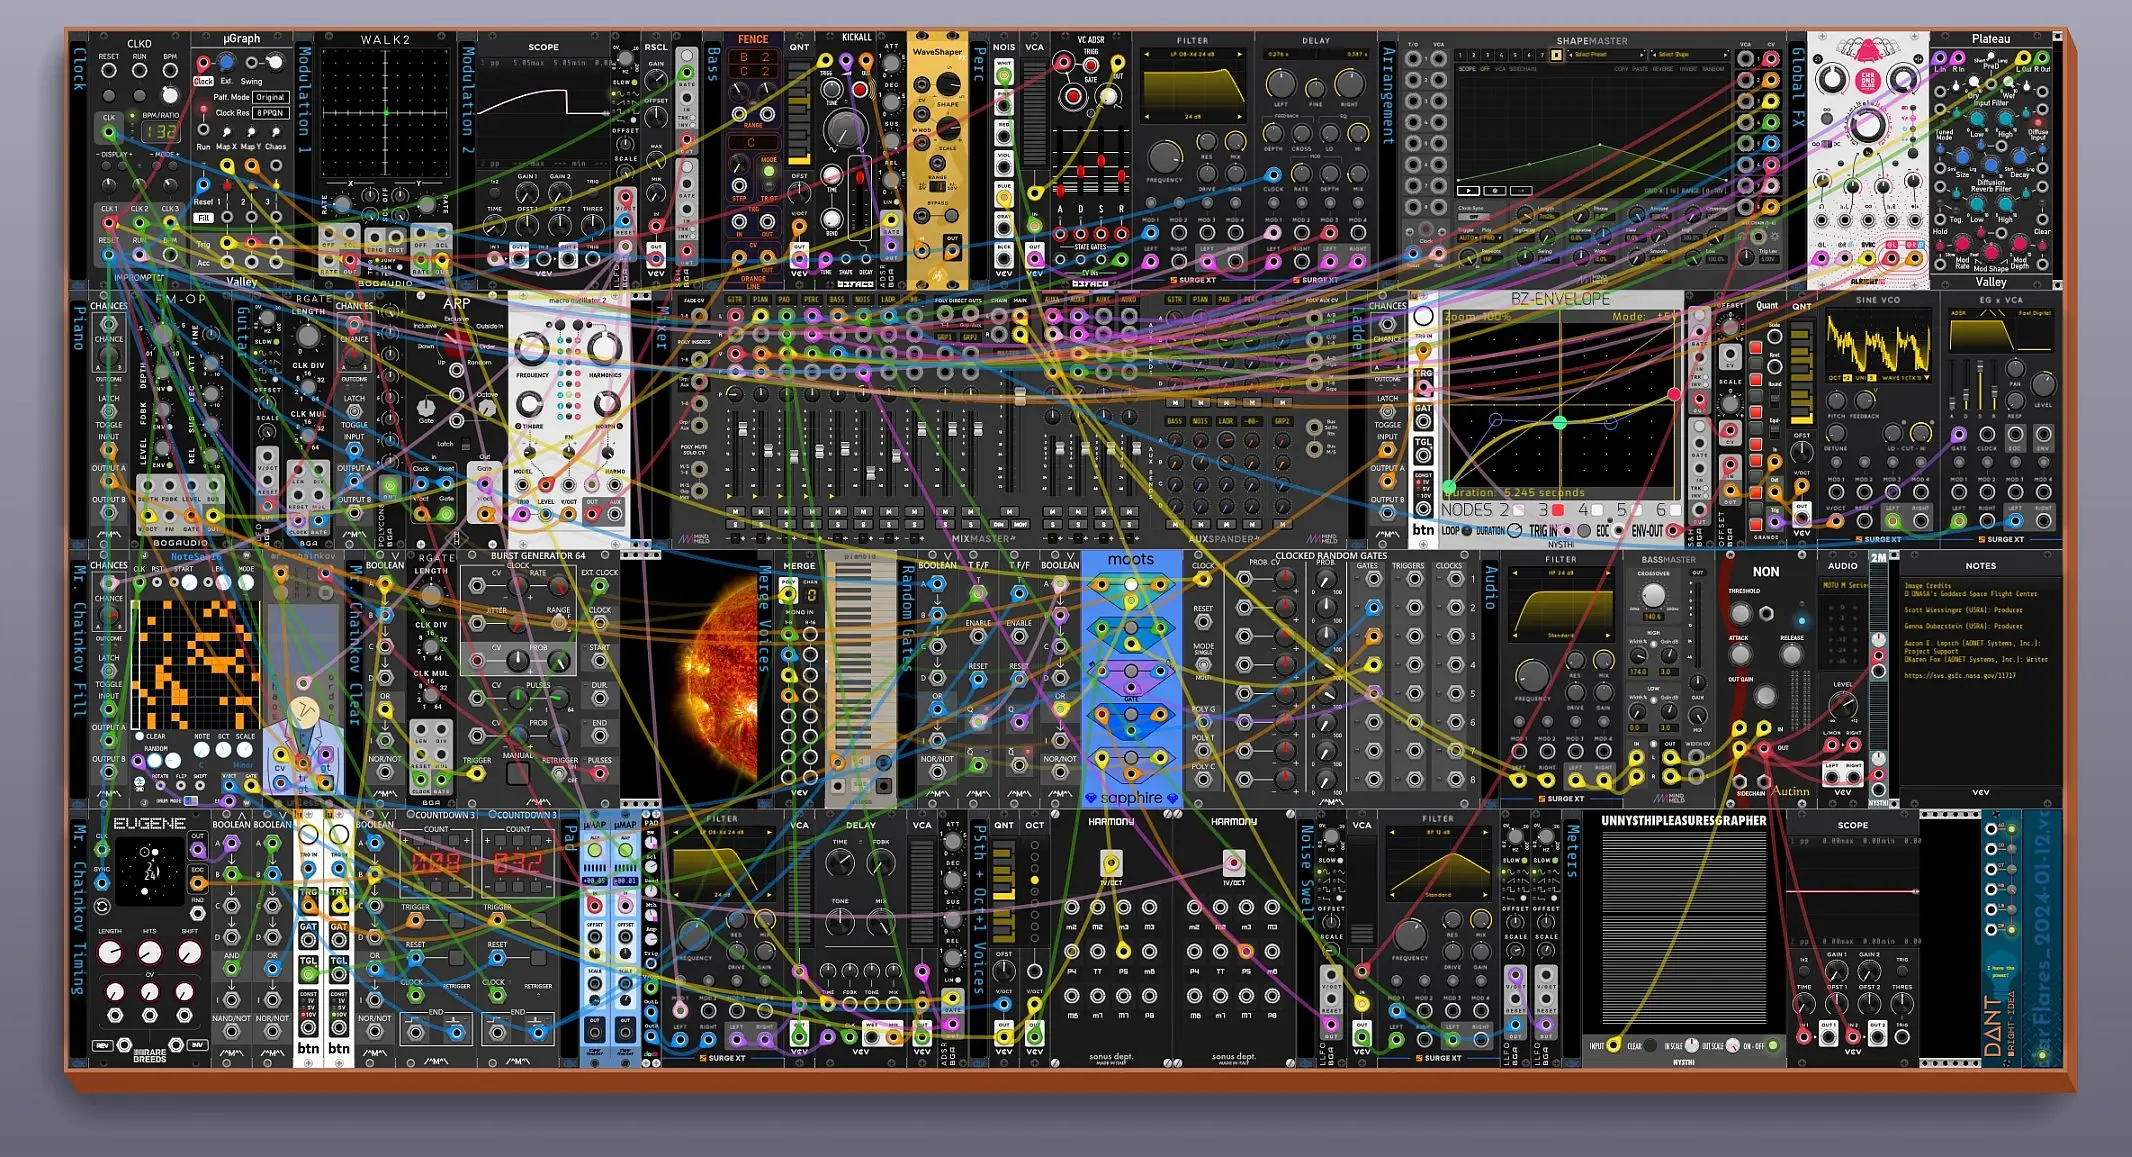Click the CROSSOVER knob on BASSMASTER
The height and width of the screenshot is (1157, 2132).
pos(1653,596)
